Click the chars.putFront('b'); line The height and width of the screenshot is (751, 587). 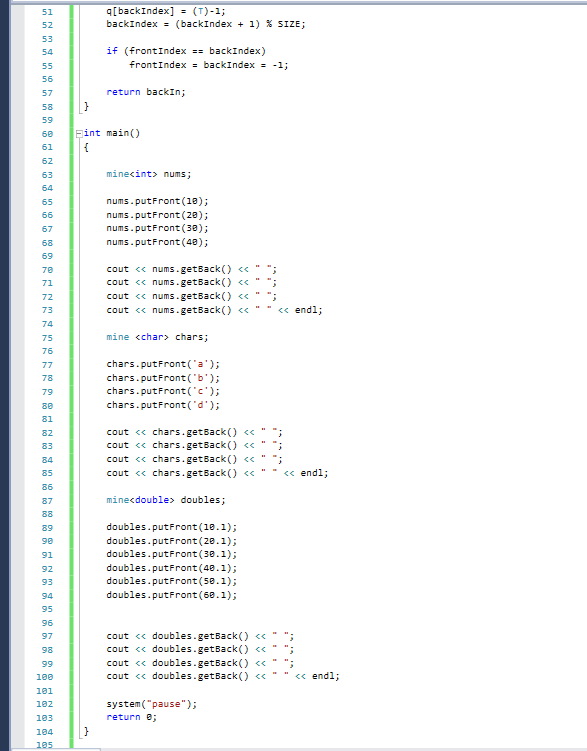coord(163,378)
